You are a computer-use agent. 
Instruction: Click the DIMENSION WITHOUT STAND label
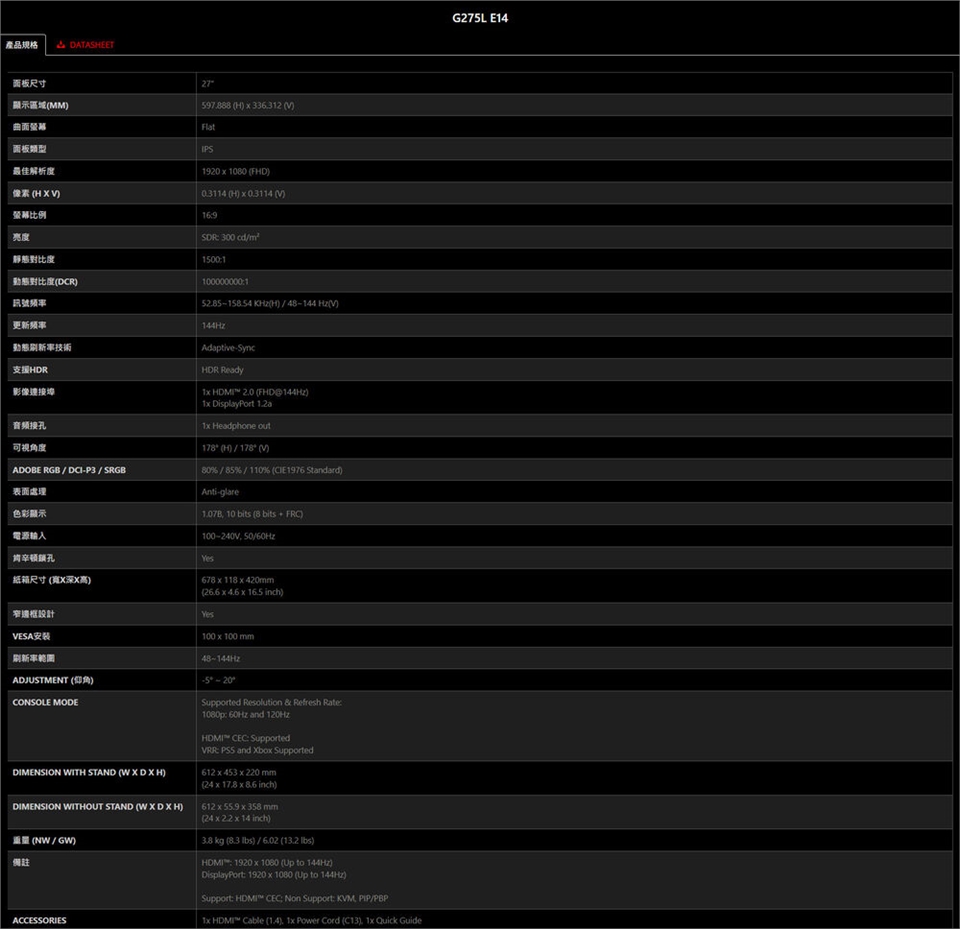coord(97,806)
